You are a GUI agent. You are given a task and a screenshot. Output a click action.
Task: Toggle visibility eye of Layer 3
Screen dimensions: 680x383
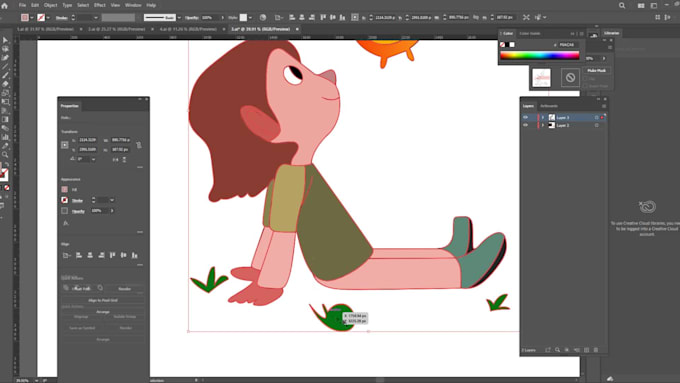coord(525,118)
